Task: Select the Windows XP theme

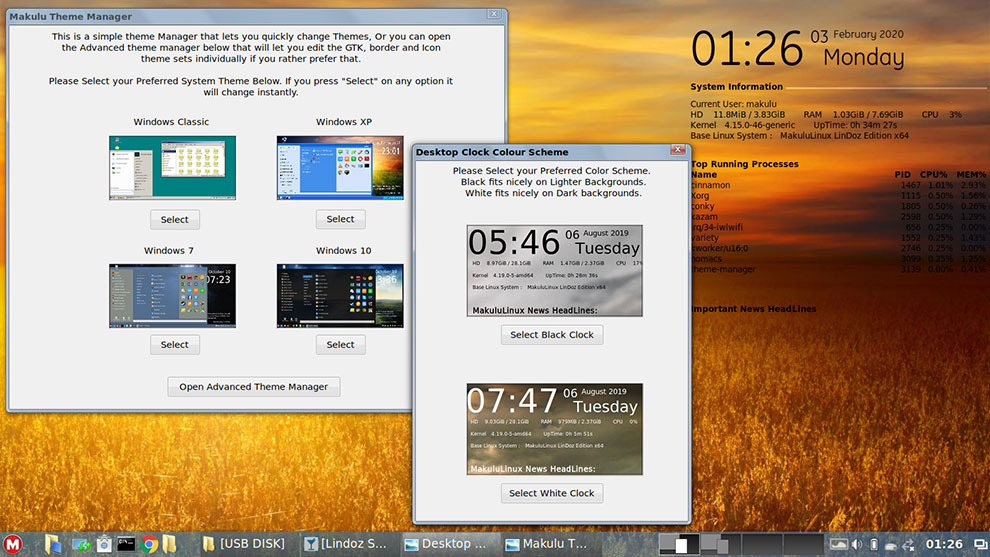Action: [340, 219]
